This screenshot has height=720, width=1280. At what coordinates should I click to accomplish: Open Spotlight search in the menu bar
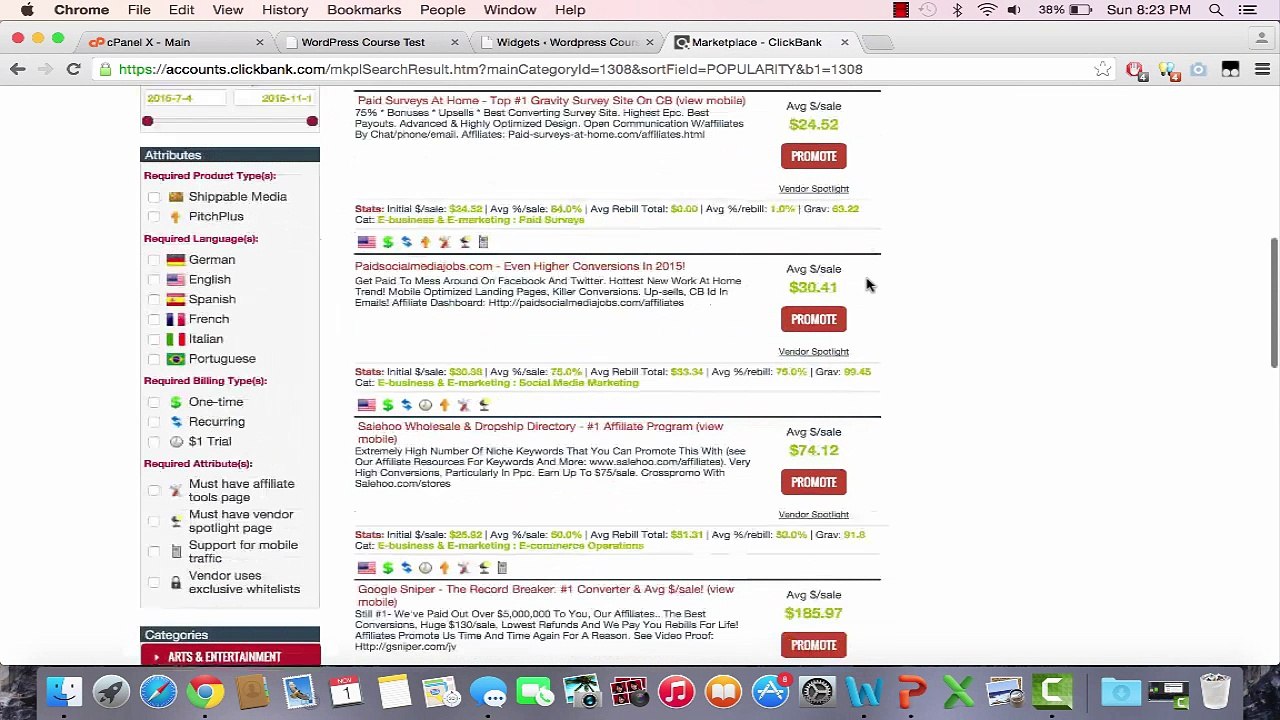click(x=1216, y=10)
